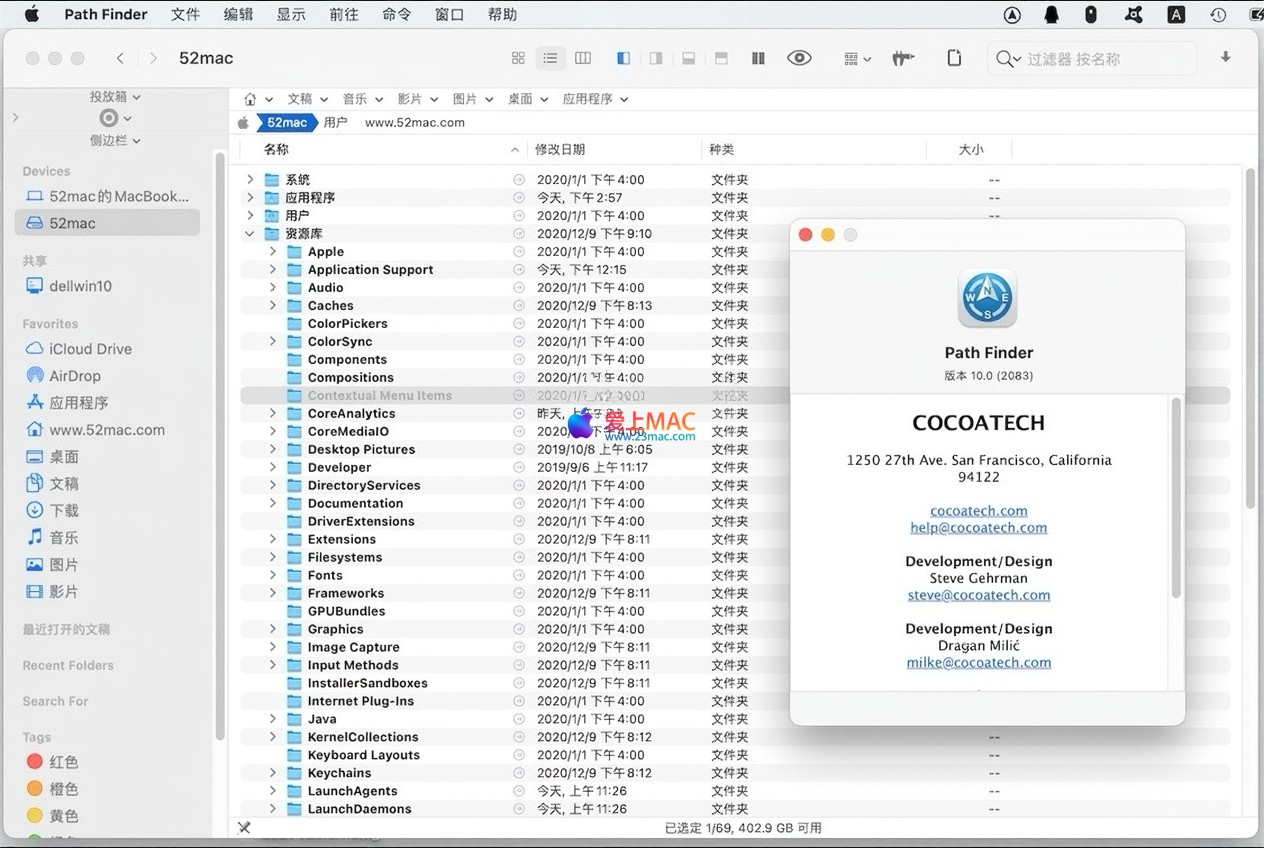The height and width of the screenshot is (848, 1264).
Task: Open the 编辑 menu
Action: 238,14
